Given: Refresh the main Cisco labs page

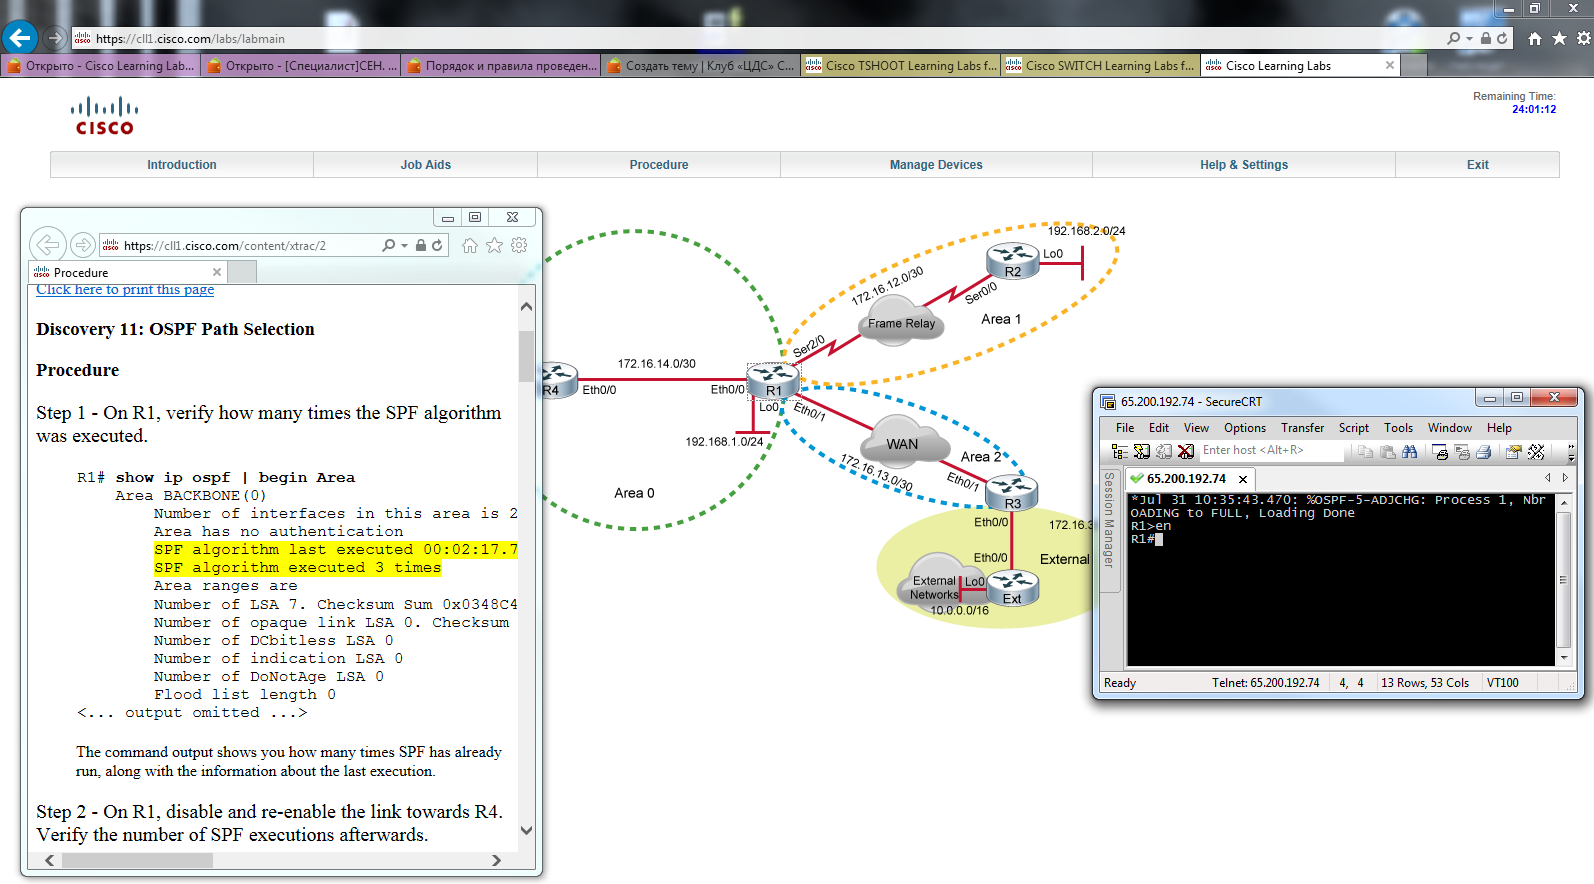Looking at the screenshot, I should tap(1502, 38).
